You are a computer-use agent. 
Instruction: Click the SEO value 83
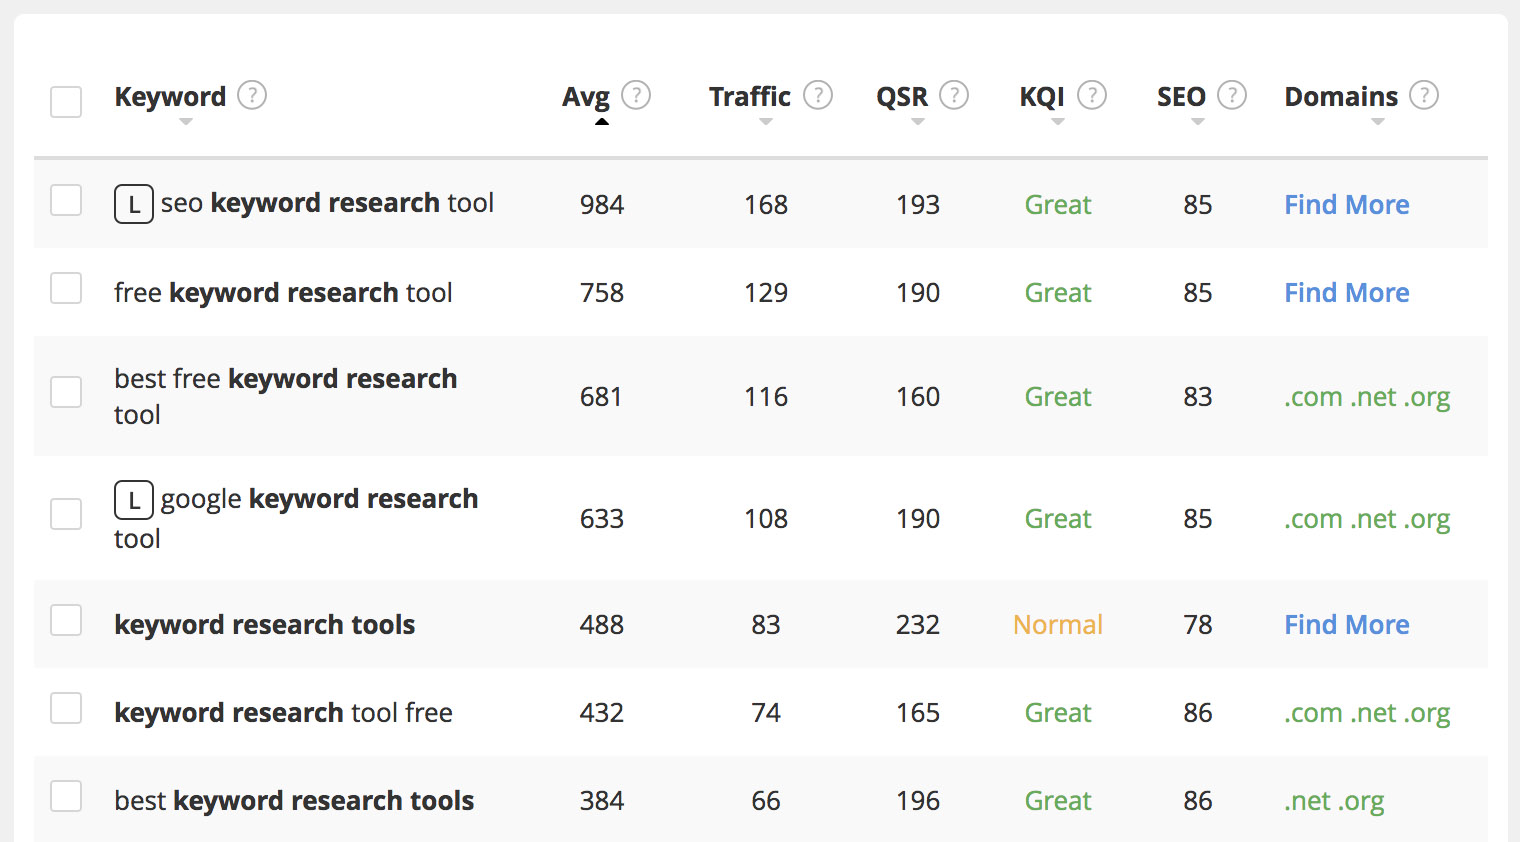pos(1198,396)
